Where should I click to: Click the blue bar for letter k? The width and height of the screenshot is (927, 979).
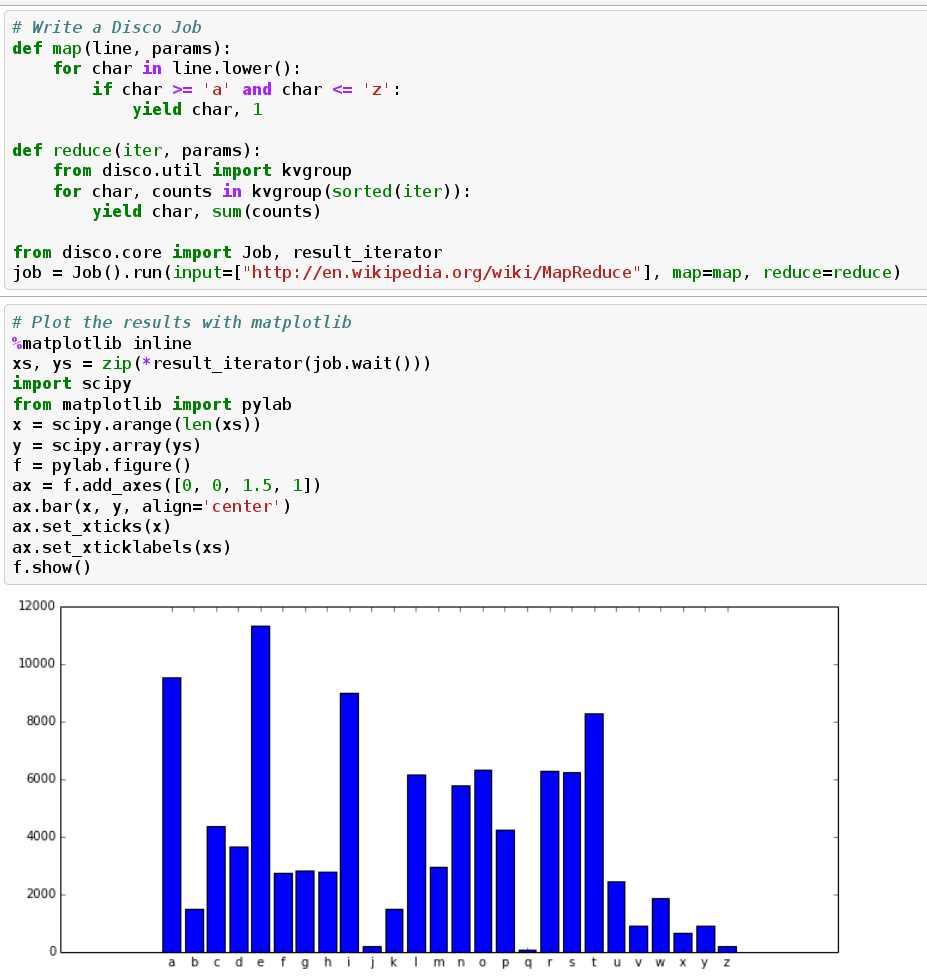394,930
